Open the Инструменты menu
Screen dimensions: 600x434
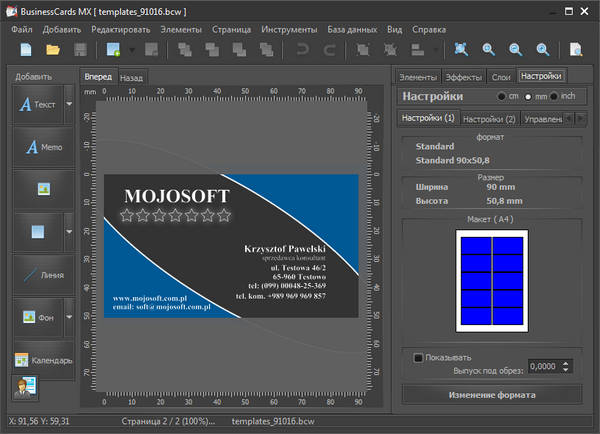pos(289,29)
